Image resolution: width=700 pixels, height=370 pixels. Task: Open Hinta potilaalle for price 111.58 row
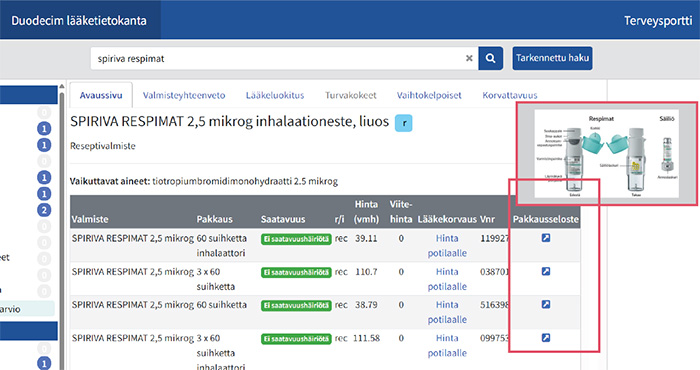(447, 345)
